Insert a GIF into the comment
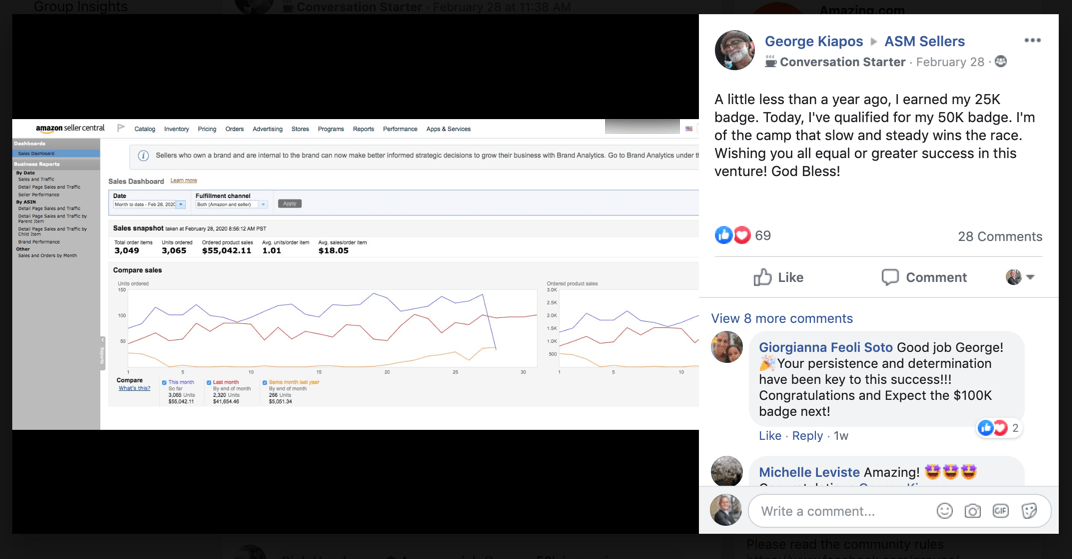 1000,511
